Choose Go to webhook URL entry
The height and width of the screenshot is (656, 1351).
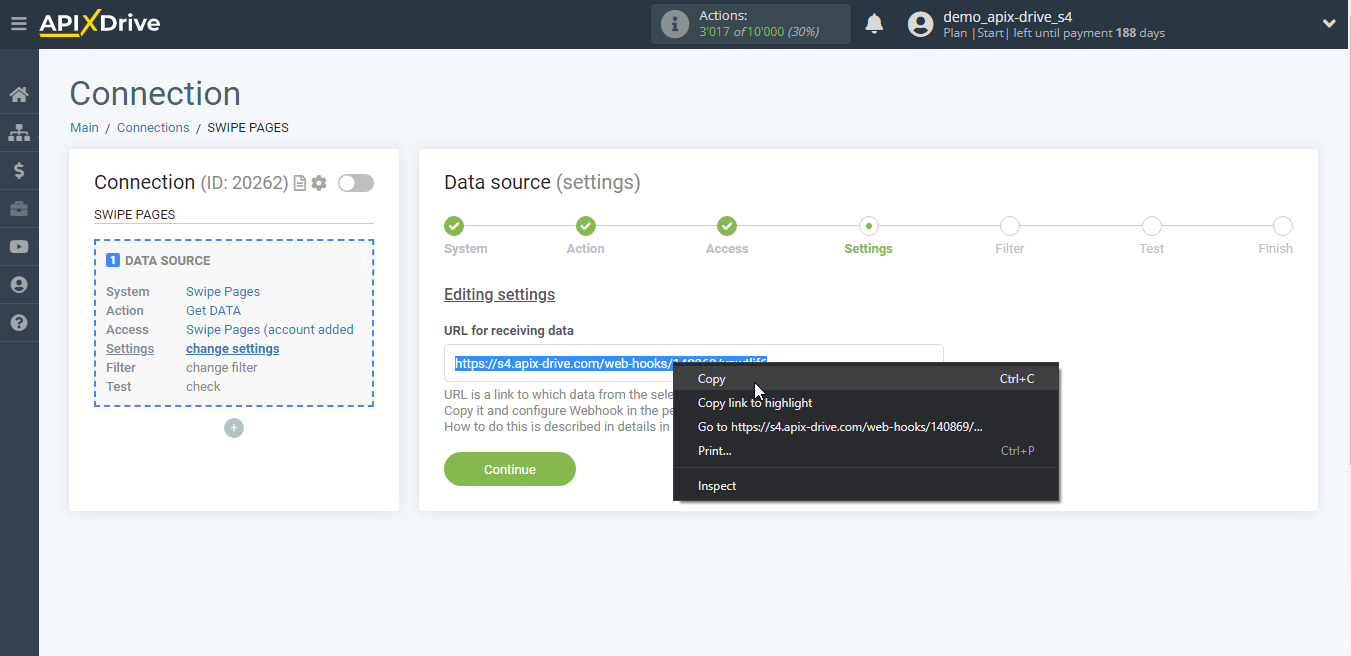pyautogui.click(x=866, y=427)
